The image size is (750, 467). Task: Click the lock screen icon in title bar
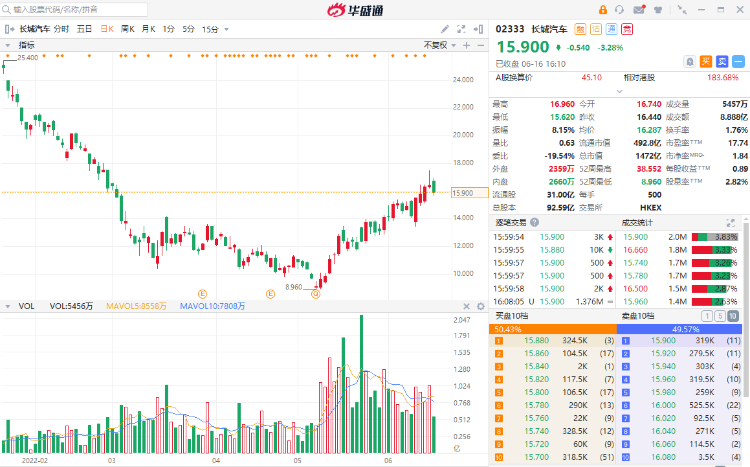pos(603,10)
